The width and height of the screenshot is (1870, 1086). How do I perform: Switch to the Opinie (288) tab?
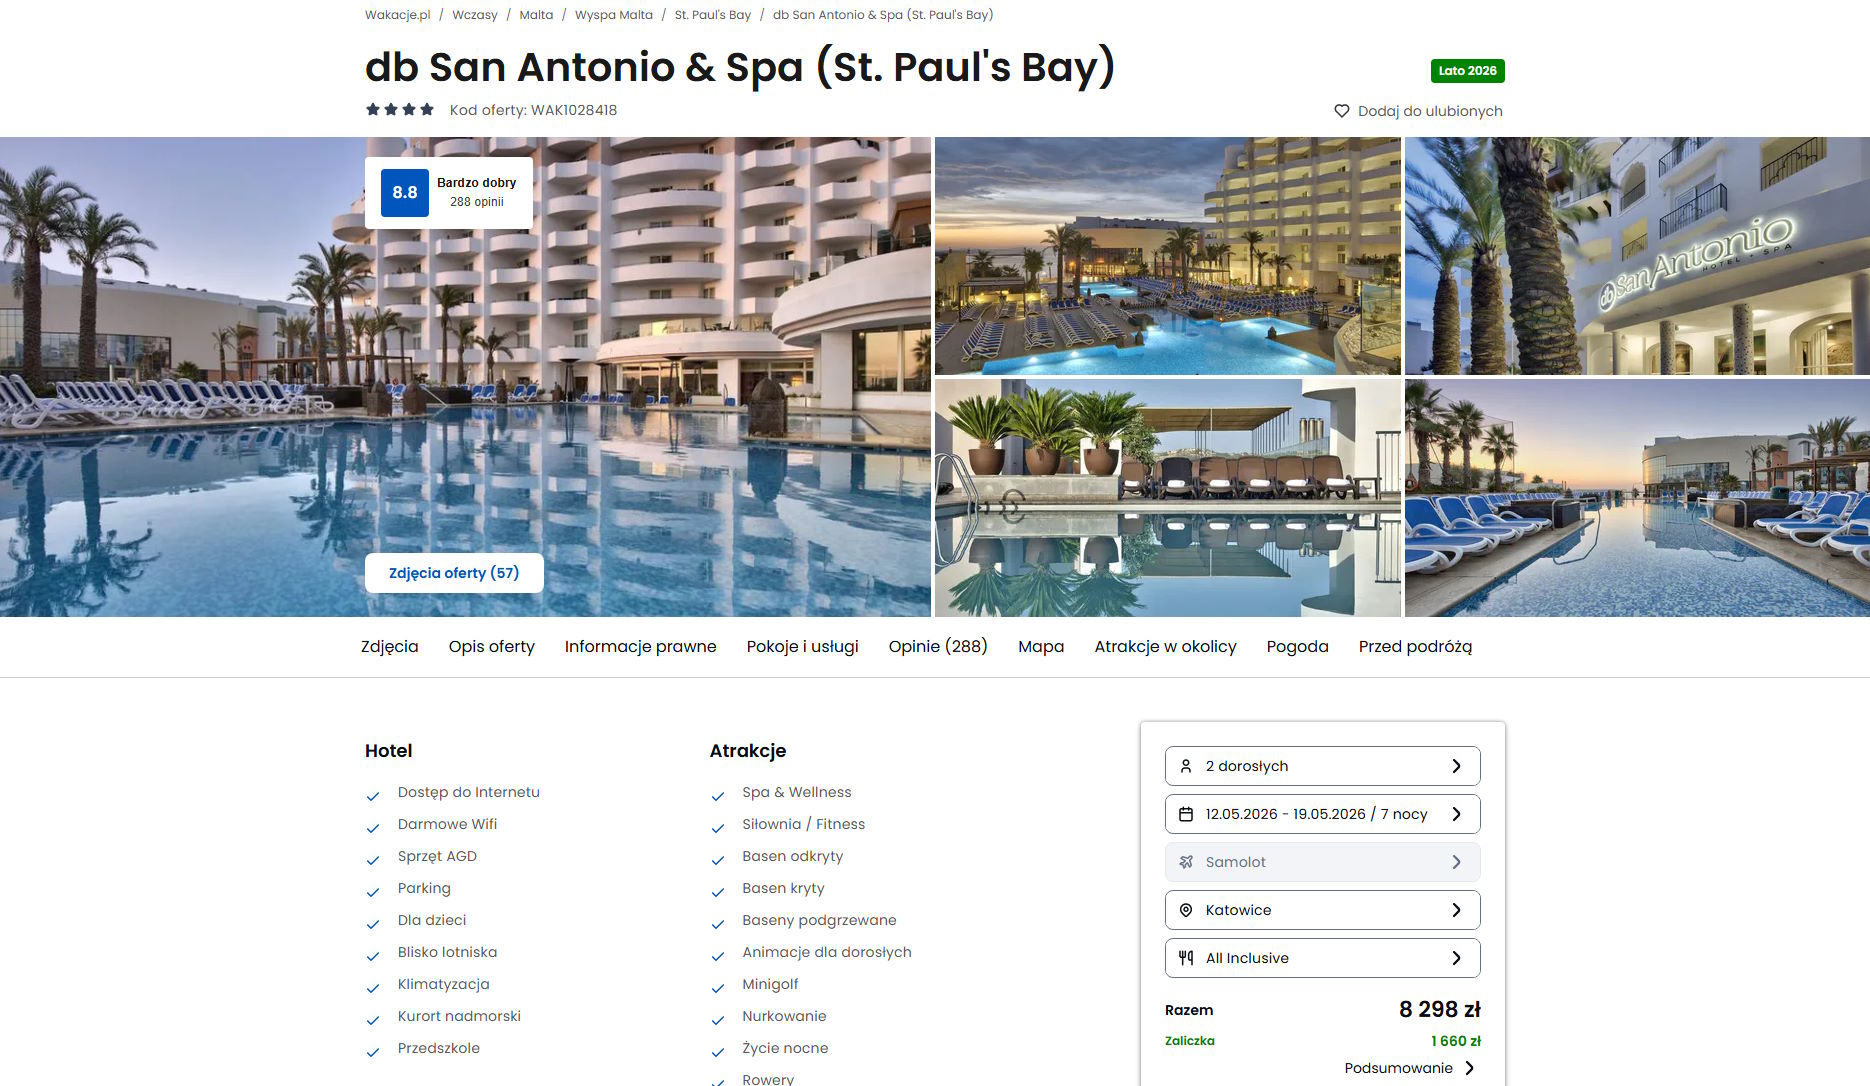coord(938,647)
